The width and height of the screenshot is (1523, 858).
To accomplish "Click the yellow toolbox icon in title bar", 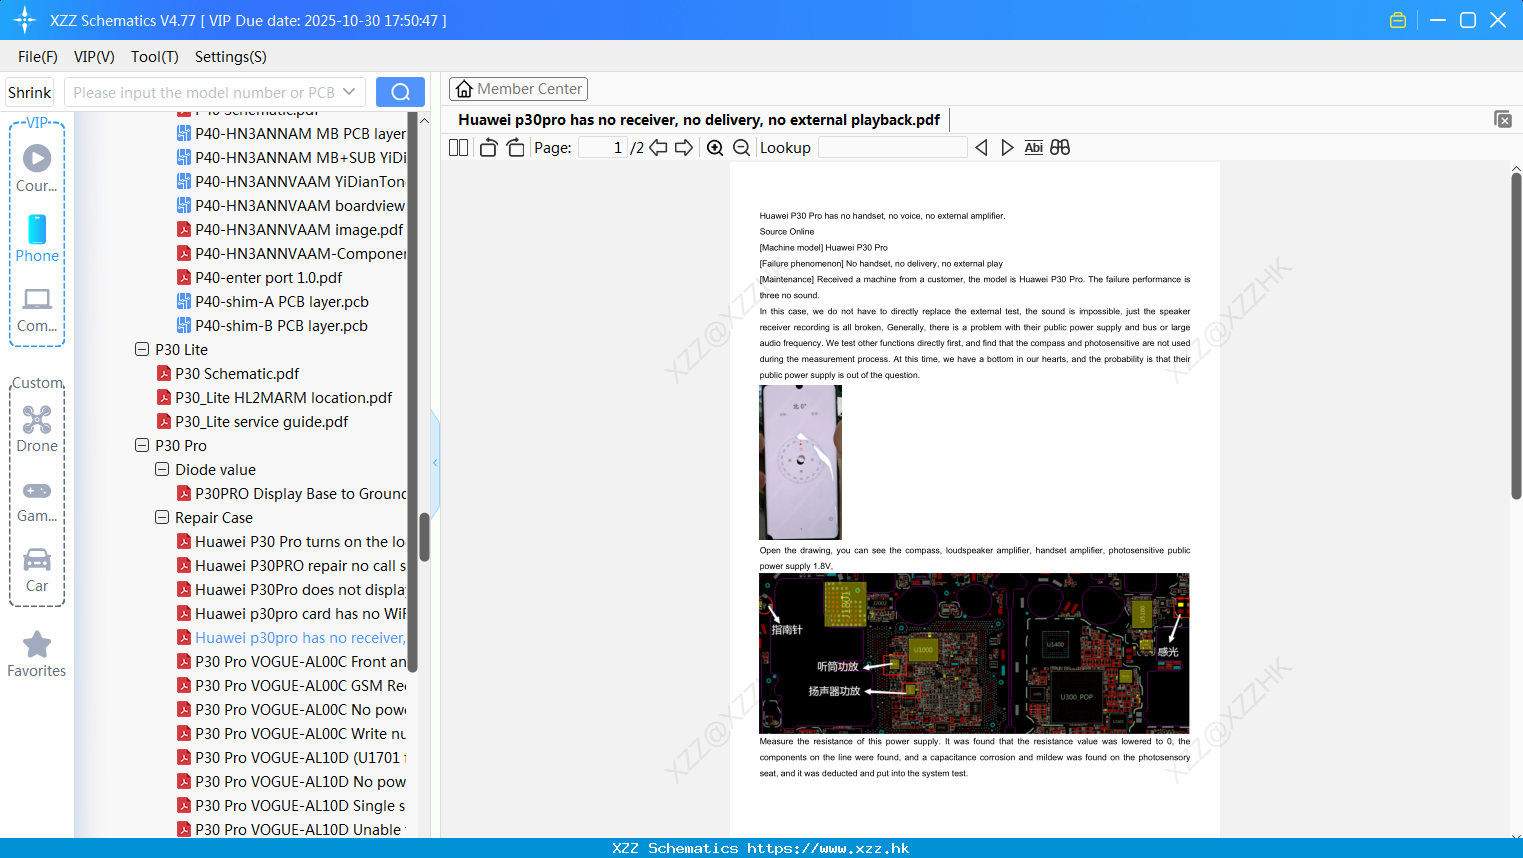I will [x=1398, y=20].
